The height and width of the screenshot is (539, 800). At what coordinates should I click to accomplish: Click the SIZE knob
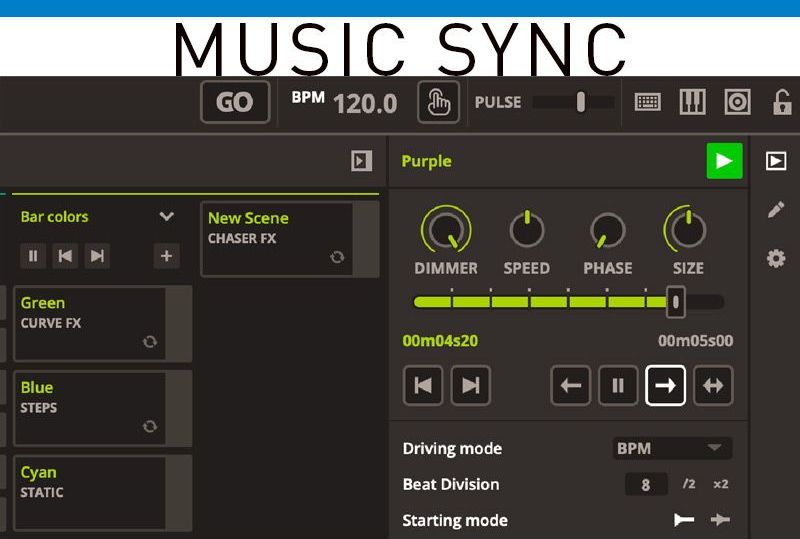pos(687,229)
